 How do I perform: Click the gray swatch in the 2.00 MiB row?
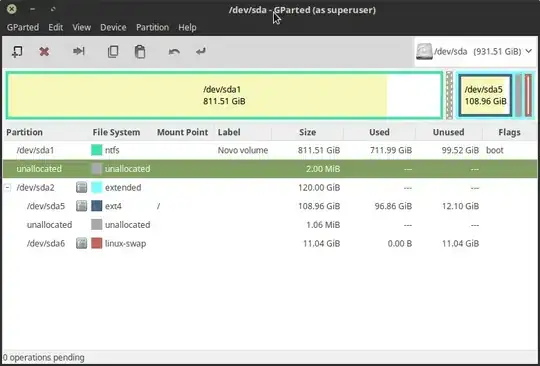[x=96, y=169]
